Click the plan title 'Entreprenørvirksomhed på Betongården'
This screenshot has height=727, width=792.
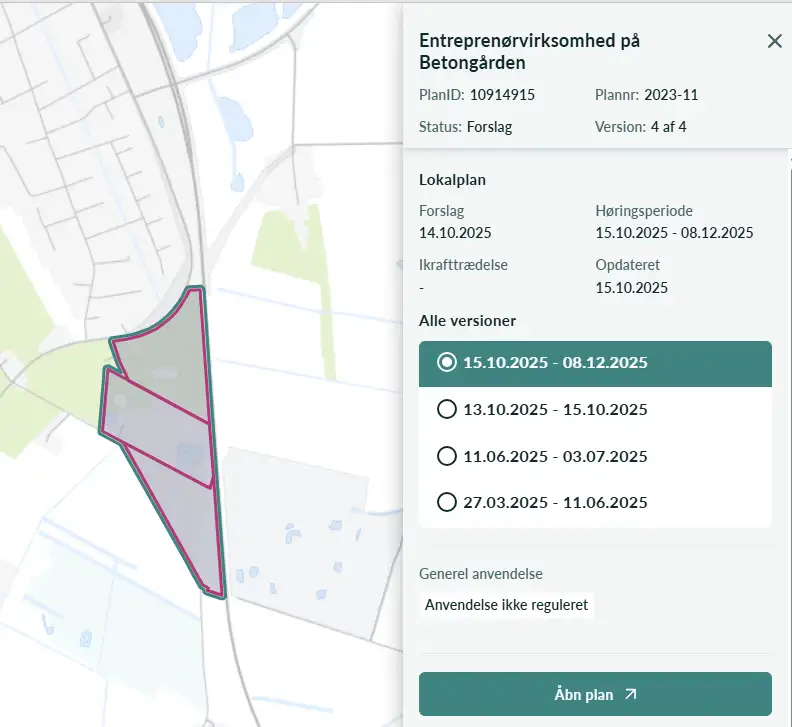pyautogui.click(x=529, y=52)
